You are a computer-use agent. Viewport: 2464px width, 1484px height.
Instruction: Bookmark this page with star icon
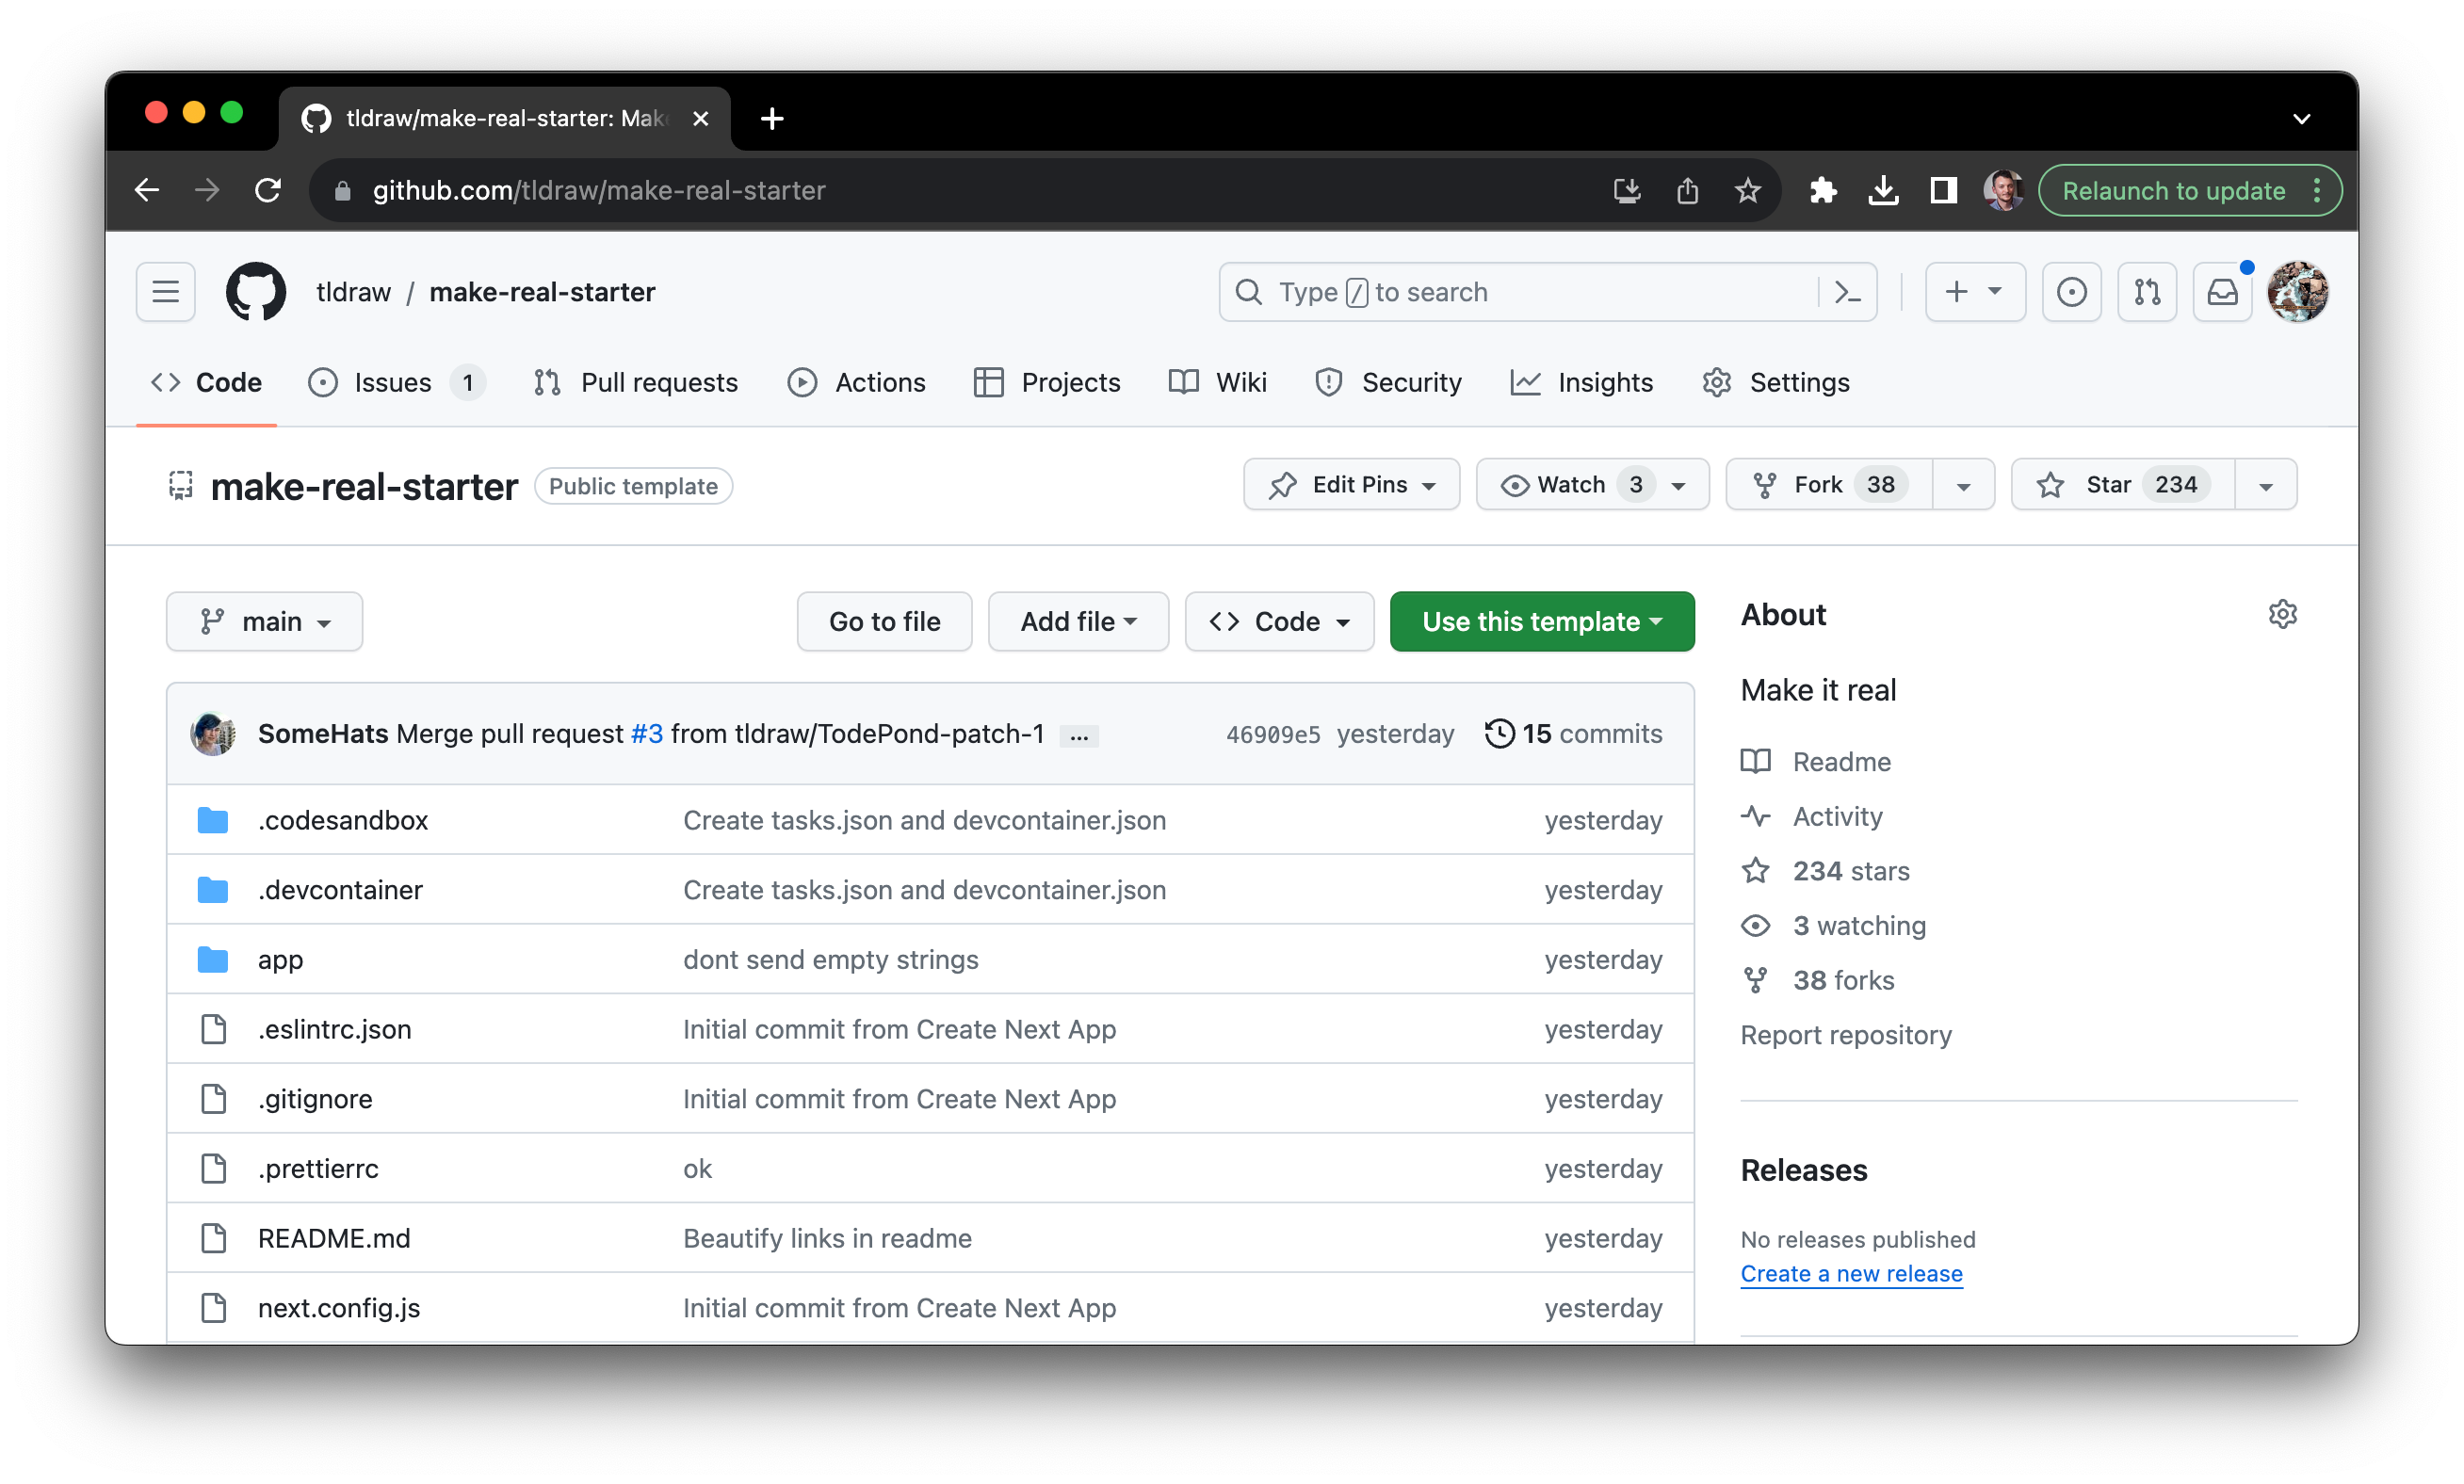(1747, 190)
